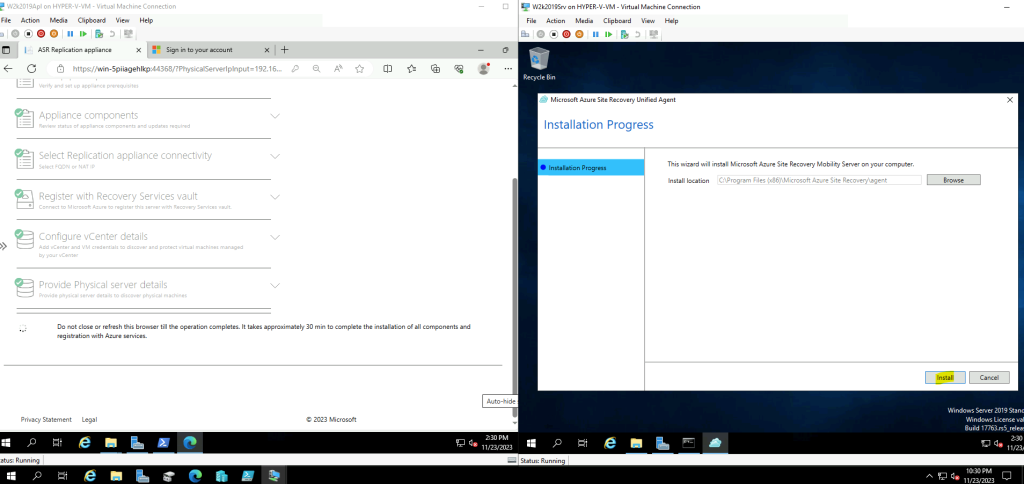Click Browse for install location
The height and width of the screenshot is (484, 1024).
pos(953,180)
